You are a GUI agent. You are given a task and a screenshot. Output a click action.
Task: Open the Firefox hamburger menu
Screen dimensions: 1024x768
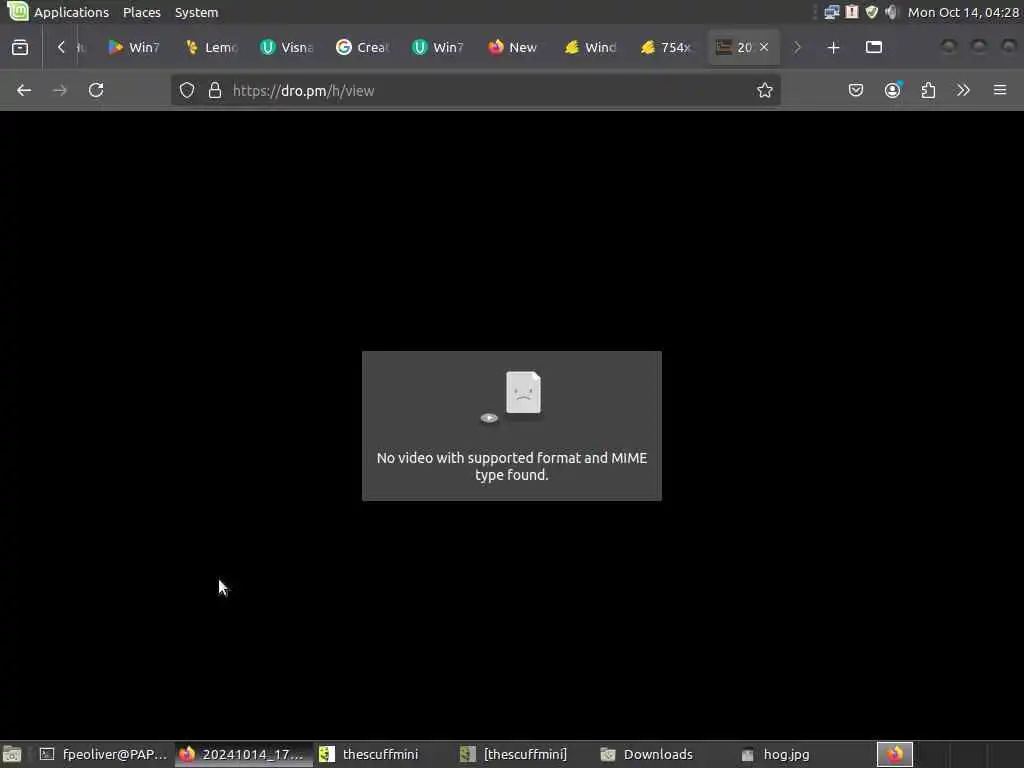coord(1000,90)
